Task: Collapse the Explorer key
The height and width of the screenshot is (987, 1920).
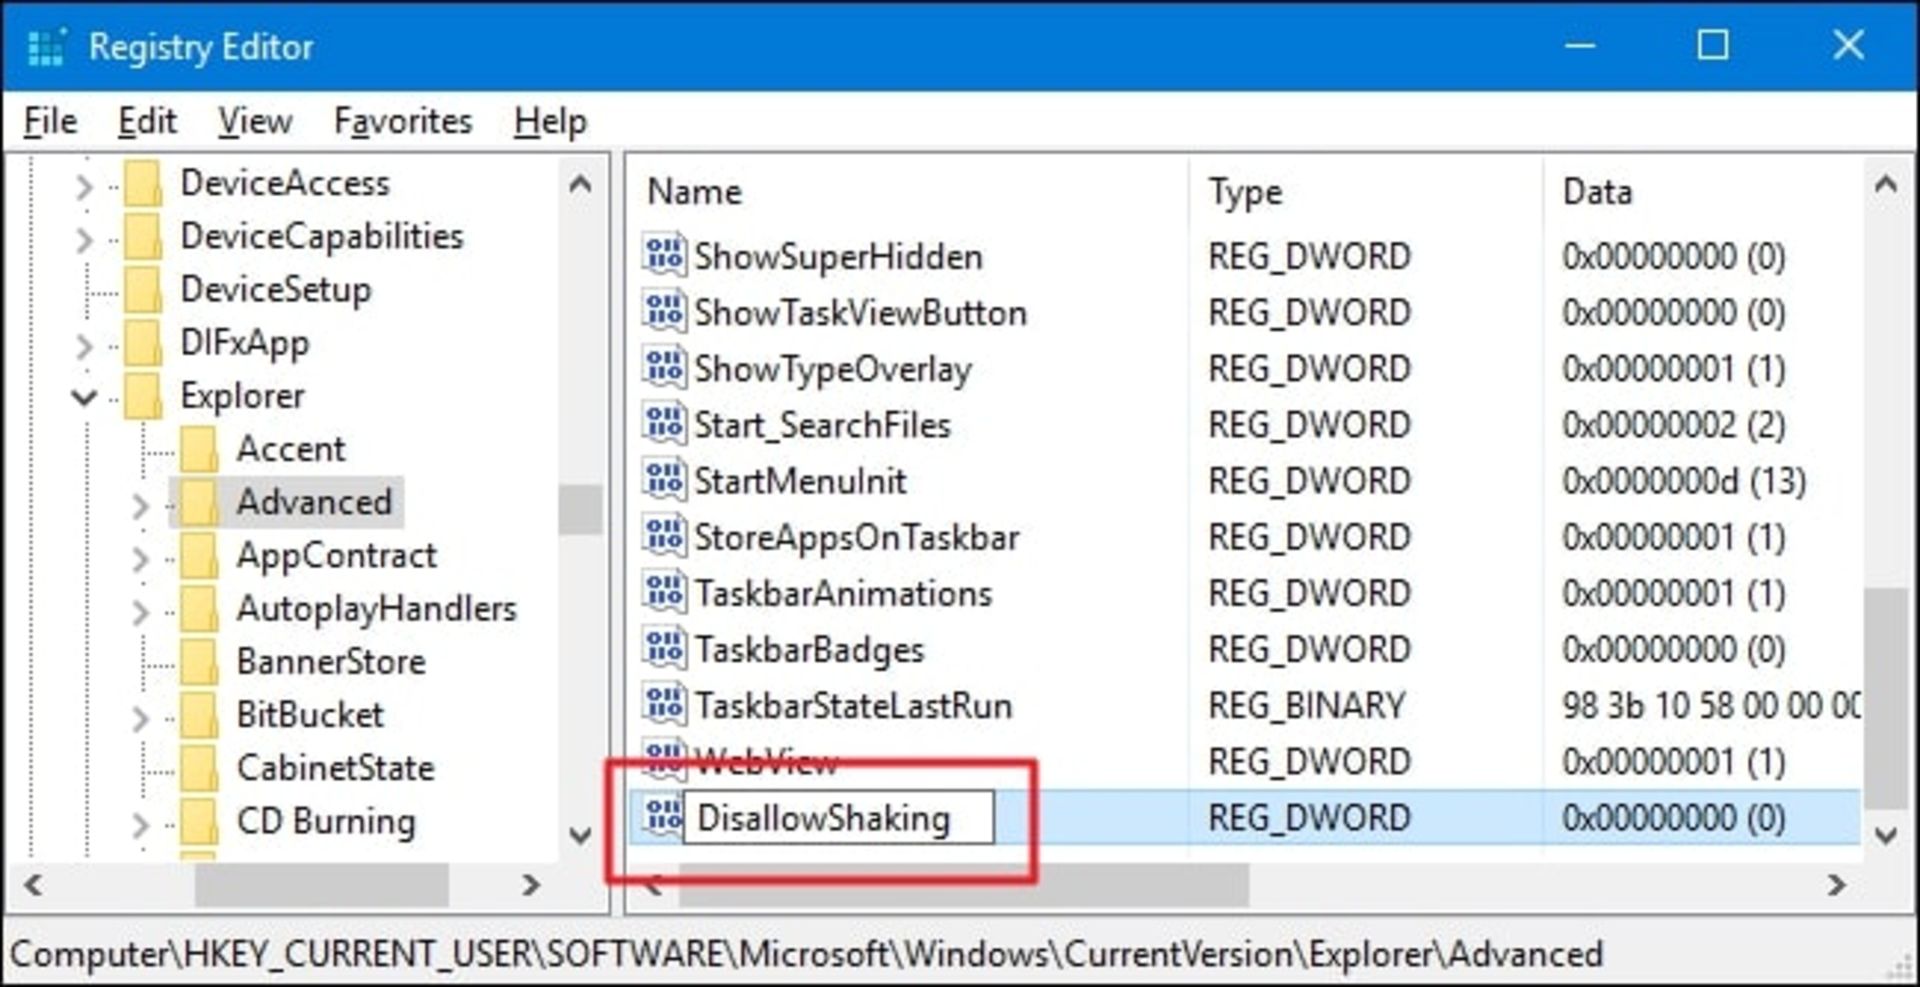Action: pyautogui.click(x=84, y=398)
